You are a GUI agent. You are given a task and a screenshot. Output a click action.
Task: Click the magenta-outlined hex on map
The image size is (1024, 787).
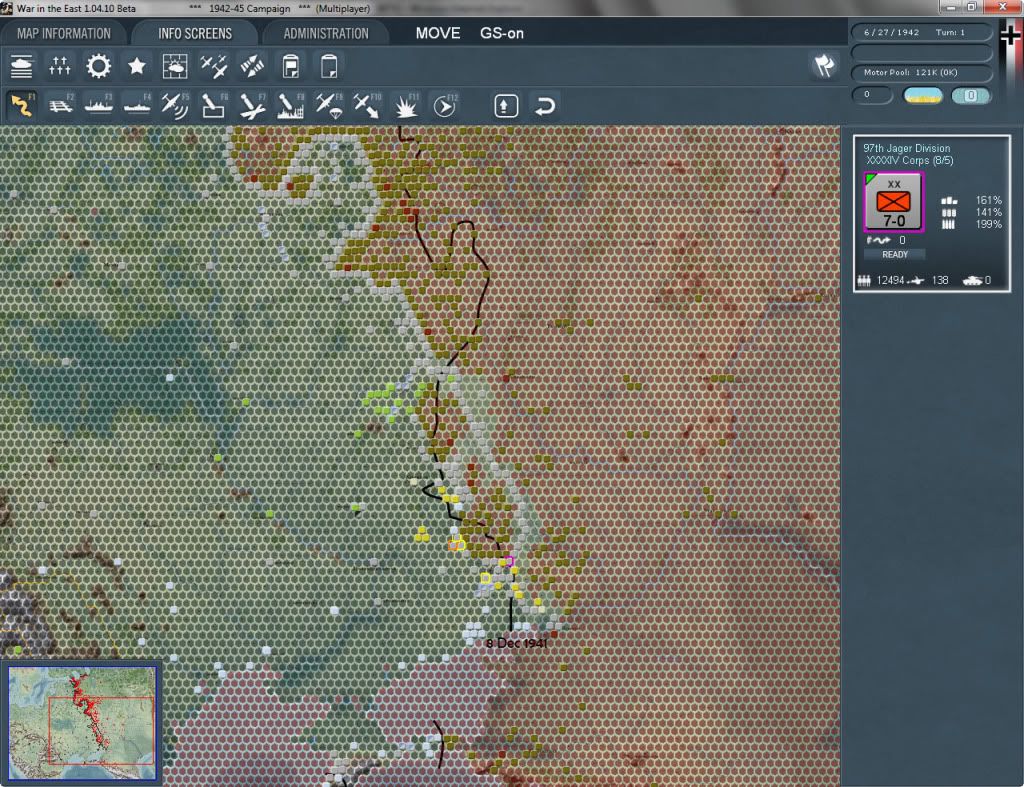pyautogui.click(x=509, y=562)
